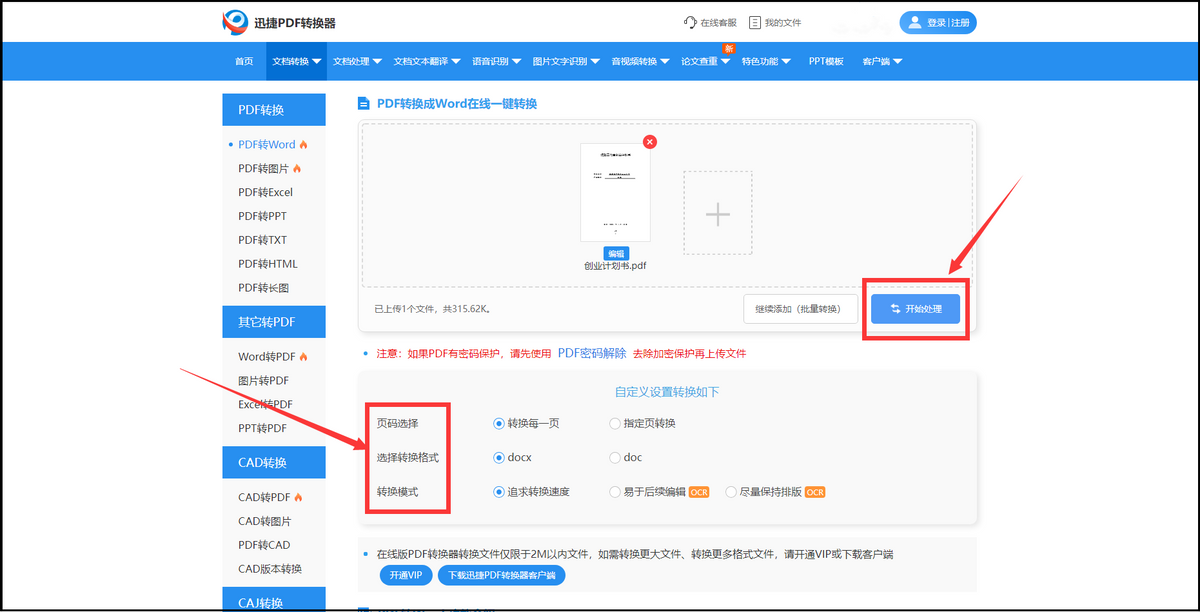The width and height of the screenshot is (1200, 612).
Task: Remove the uploaded file via red X
Action: (x=650, y=142)
